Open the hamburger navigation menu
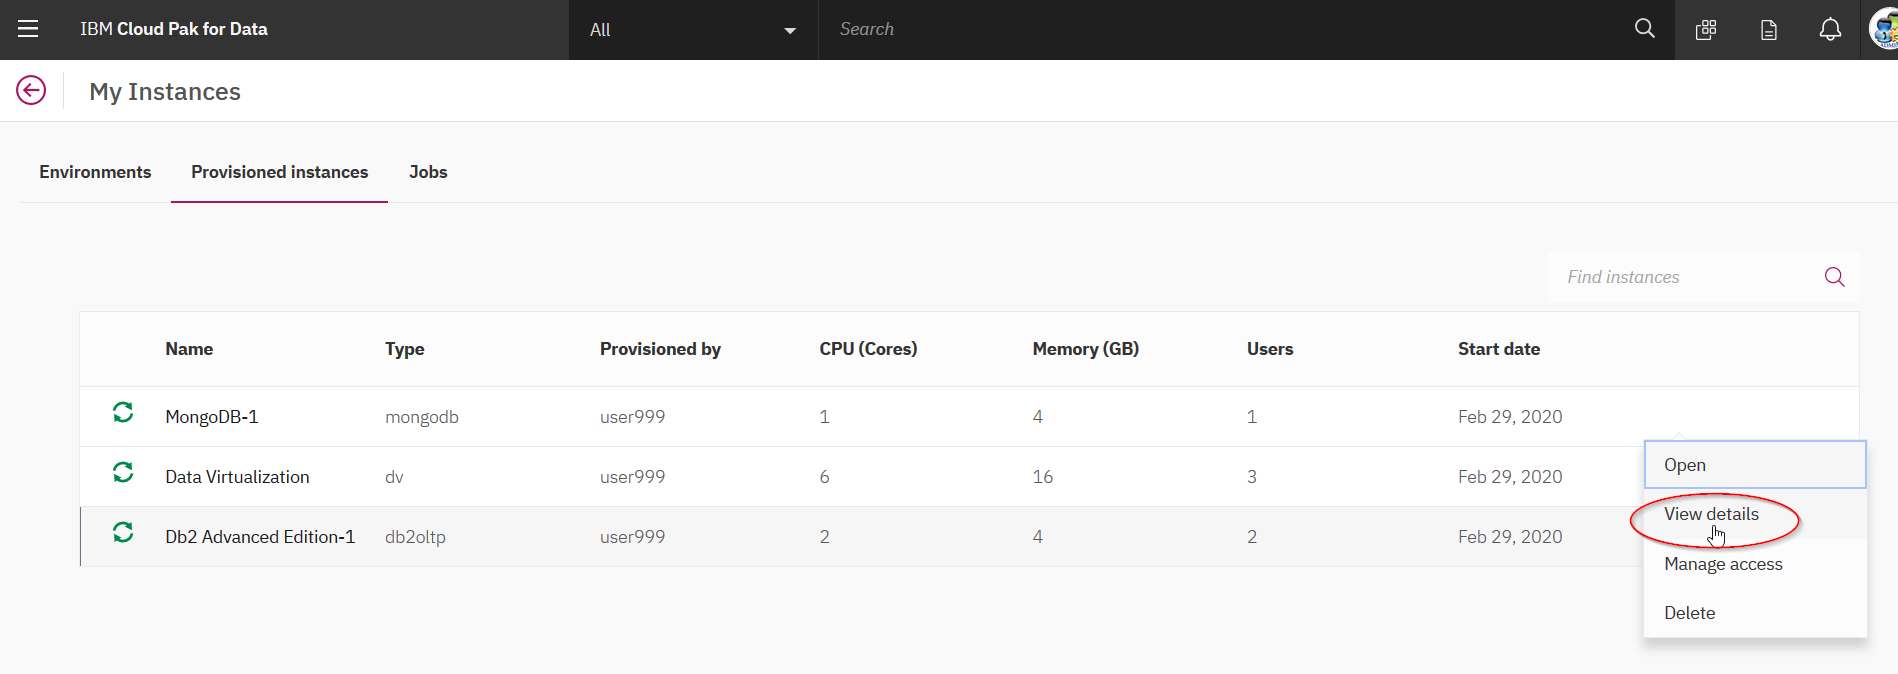The height and width of the screenshot is (674, 1898). tap(28, 29)
